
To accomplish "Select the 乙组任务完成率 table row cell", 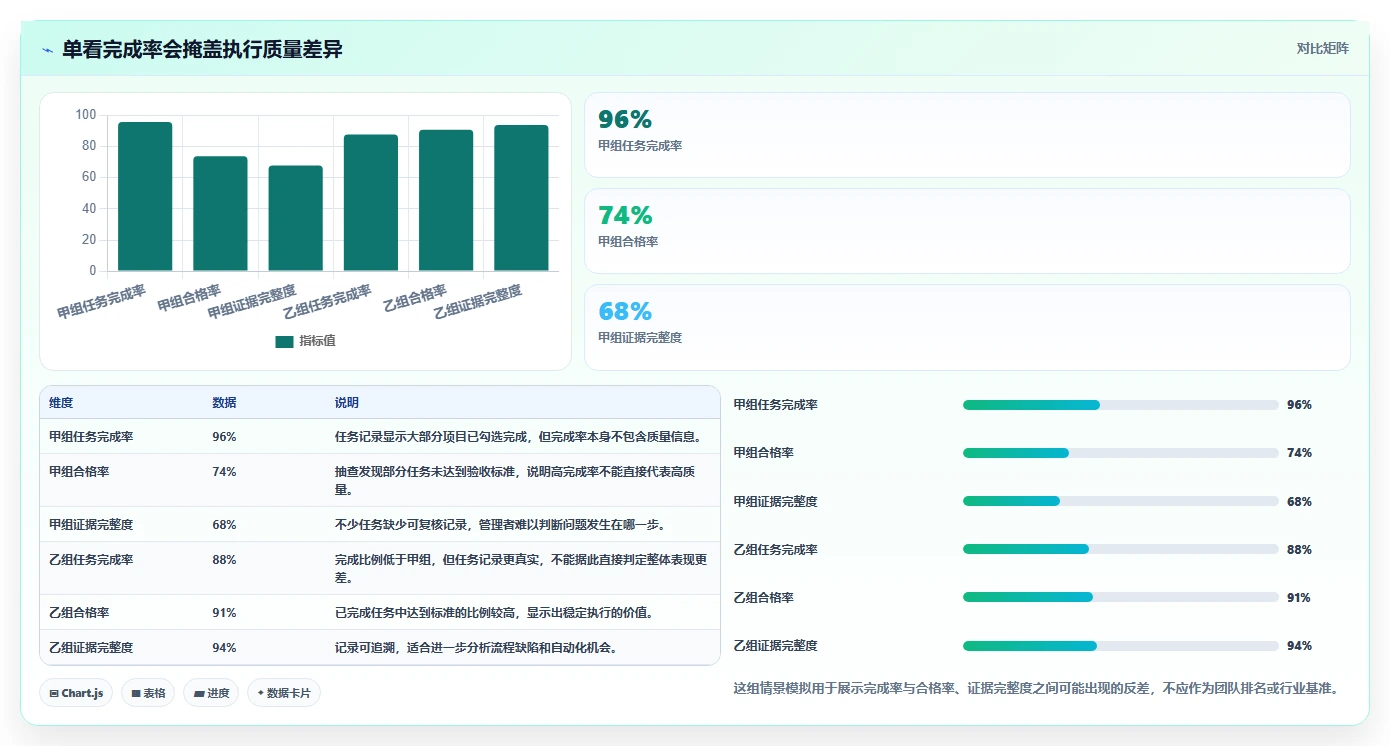I will point(91,560).
